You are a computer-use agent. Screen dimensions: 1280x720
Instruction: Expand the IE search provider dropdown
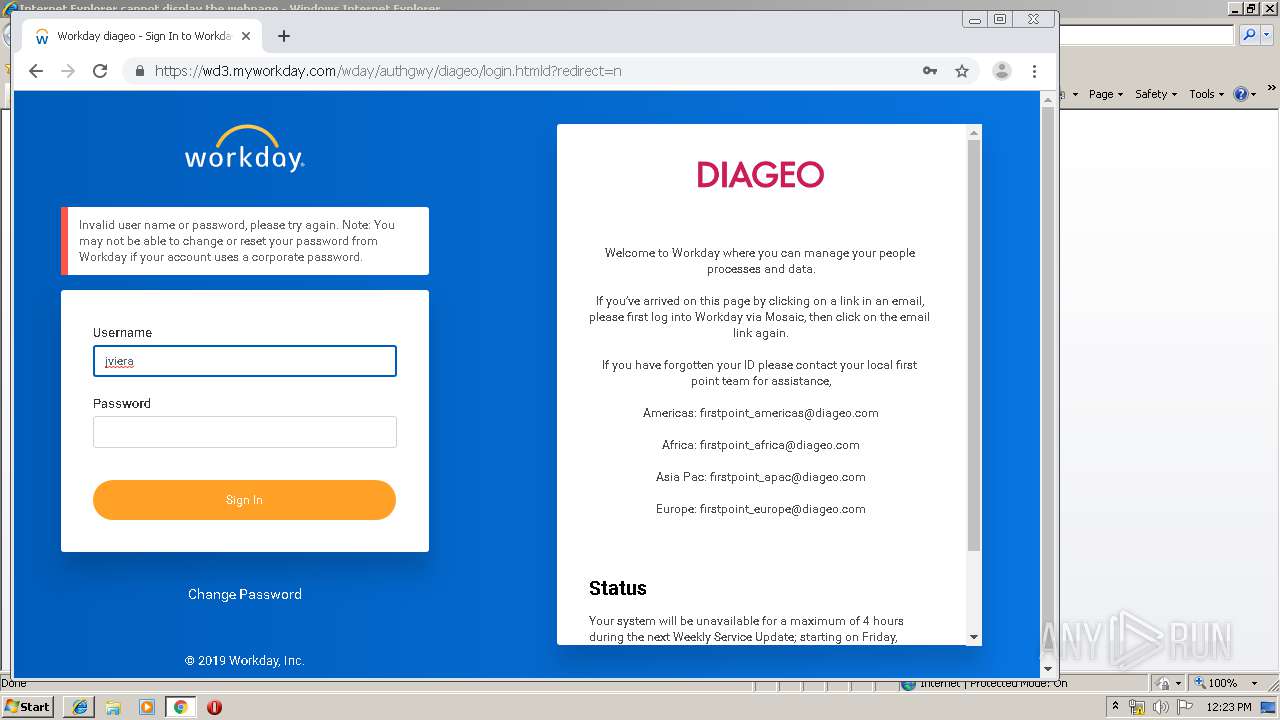point(1266,35)
